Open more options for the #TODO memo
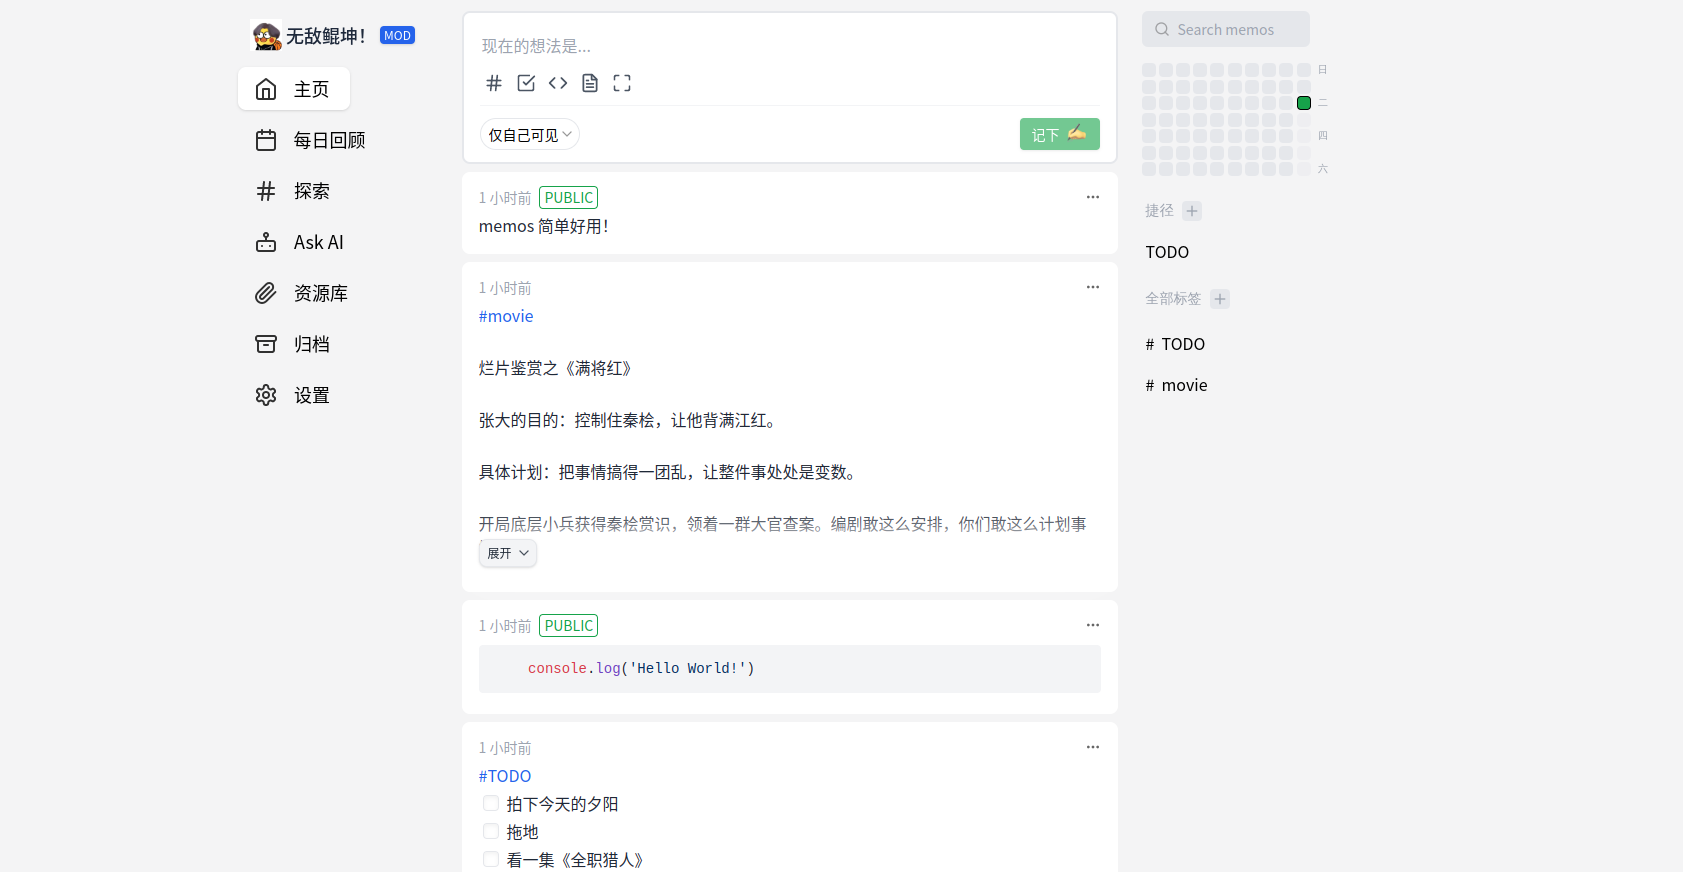1683x872 pixels. 1093,747
